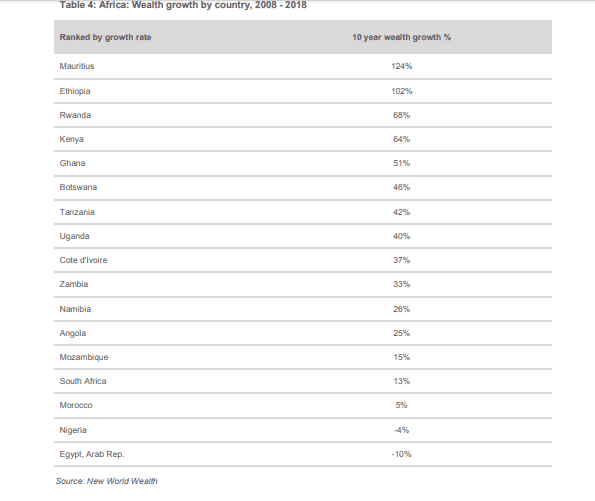Image resolution: width=595 pixels, height=501 pixels.
Task: Select the '10 year wealth growth %' header
Action: 401,37
